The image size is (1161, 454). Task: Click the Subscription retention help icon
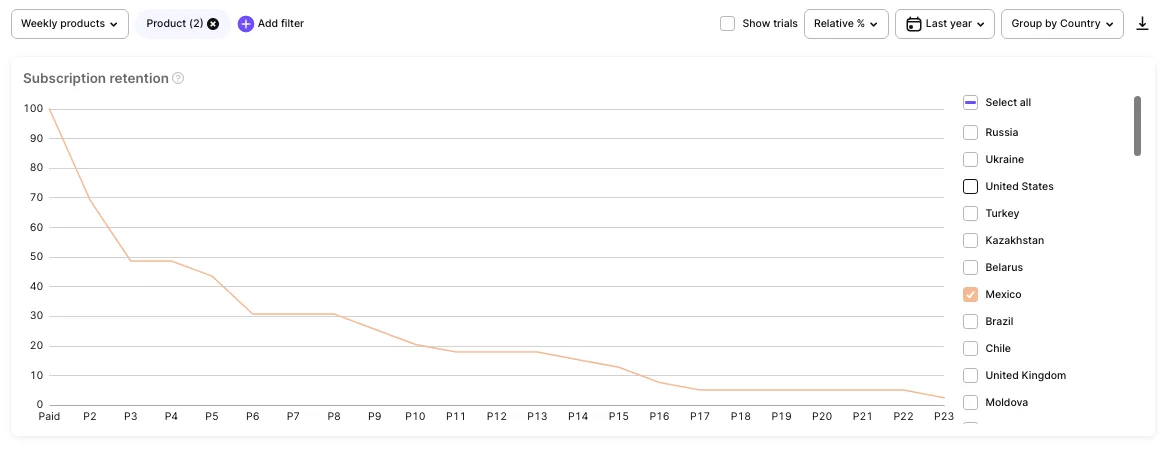pos(178,78)
